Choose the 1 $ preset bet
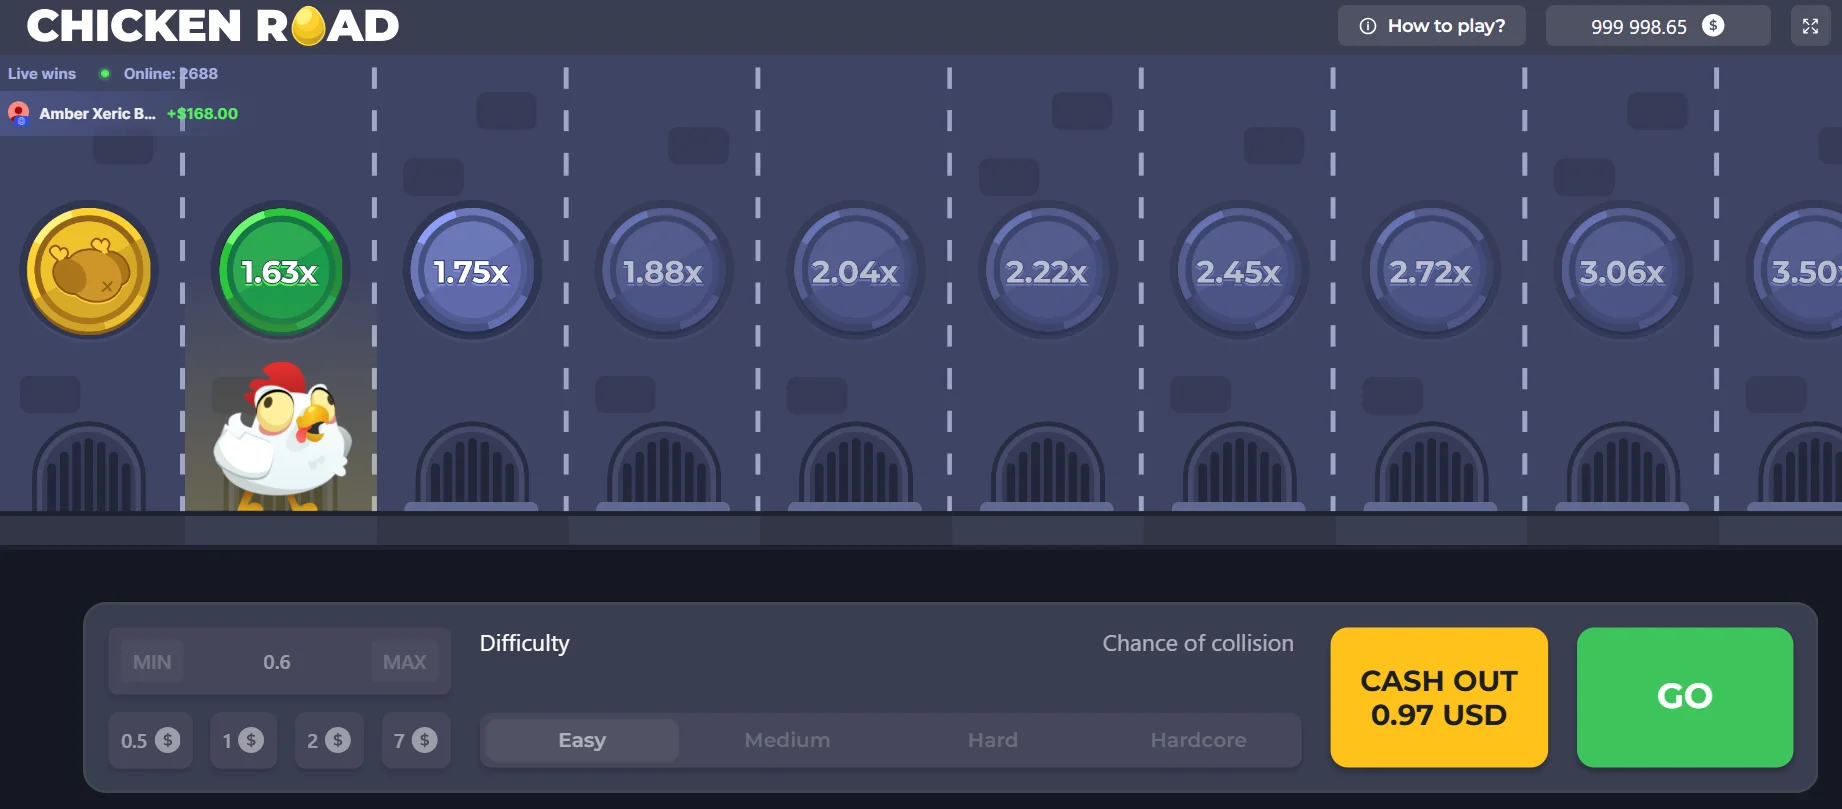Image resolution: width=1842 pixels, height=809 pixels. click(x=243, y=741)
